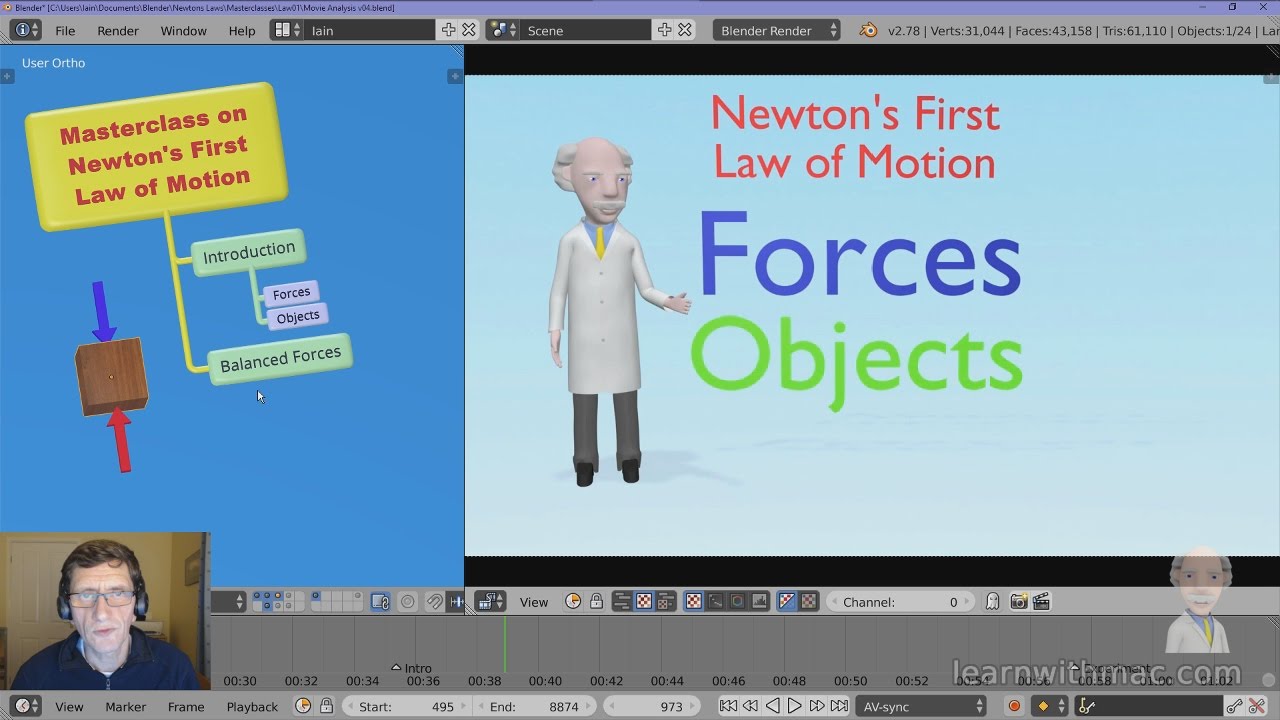Jump to the last frame
The height and width of the screenshot is (720, 1280).
839,707
